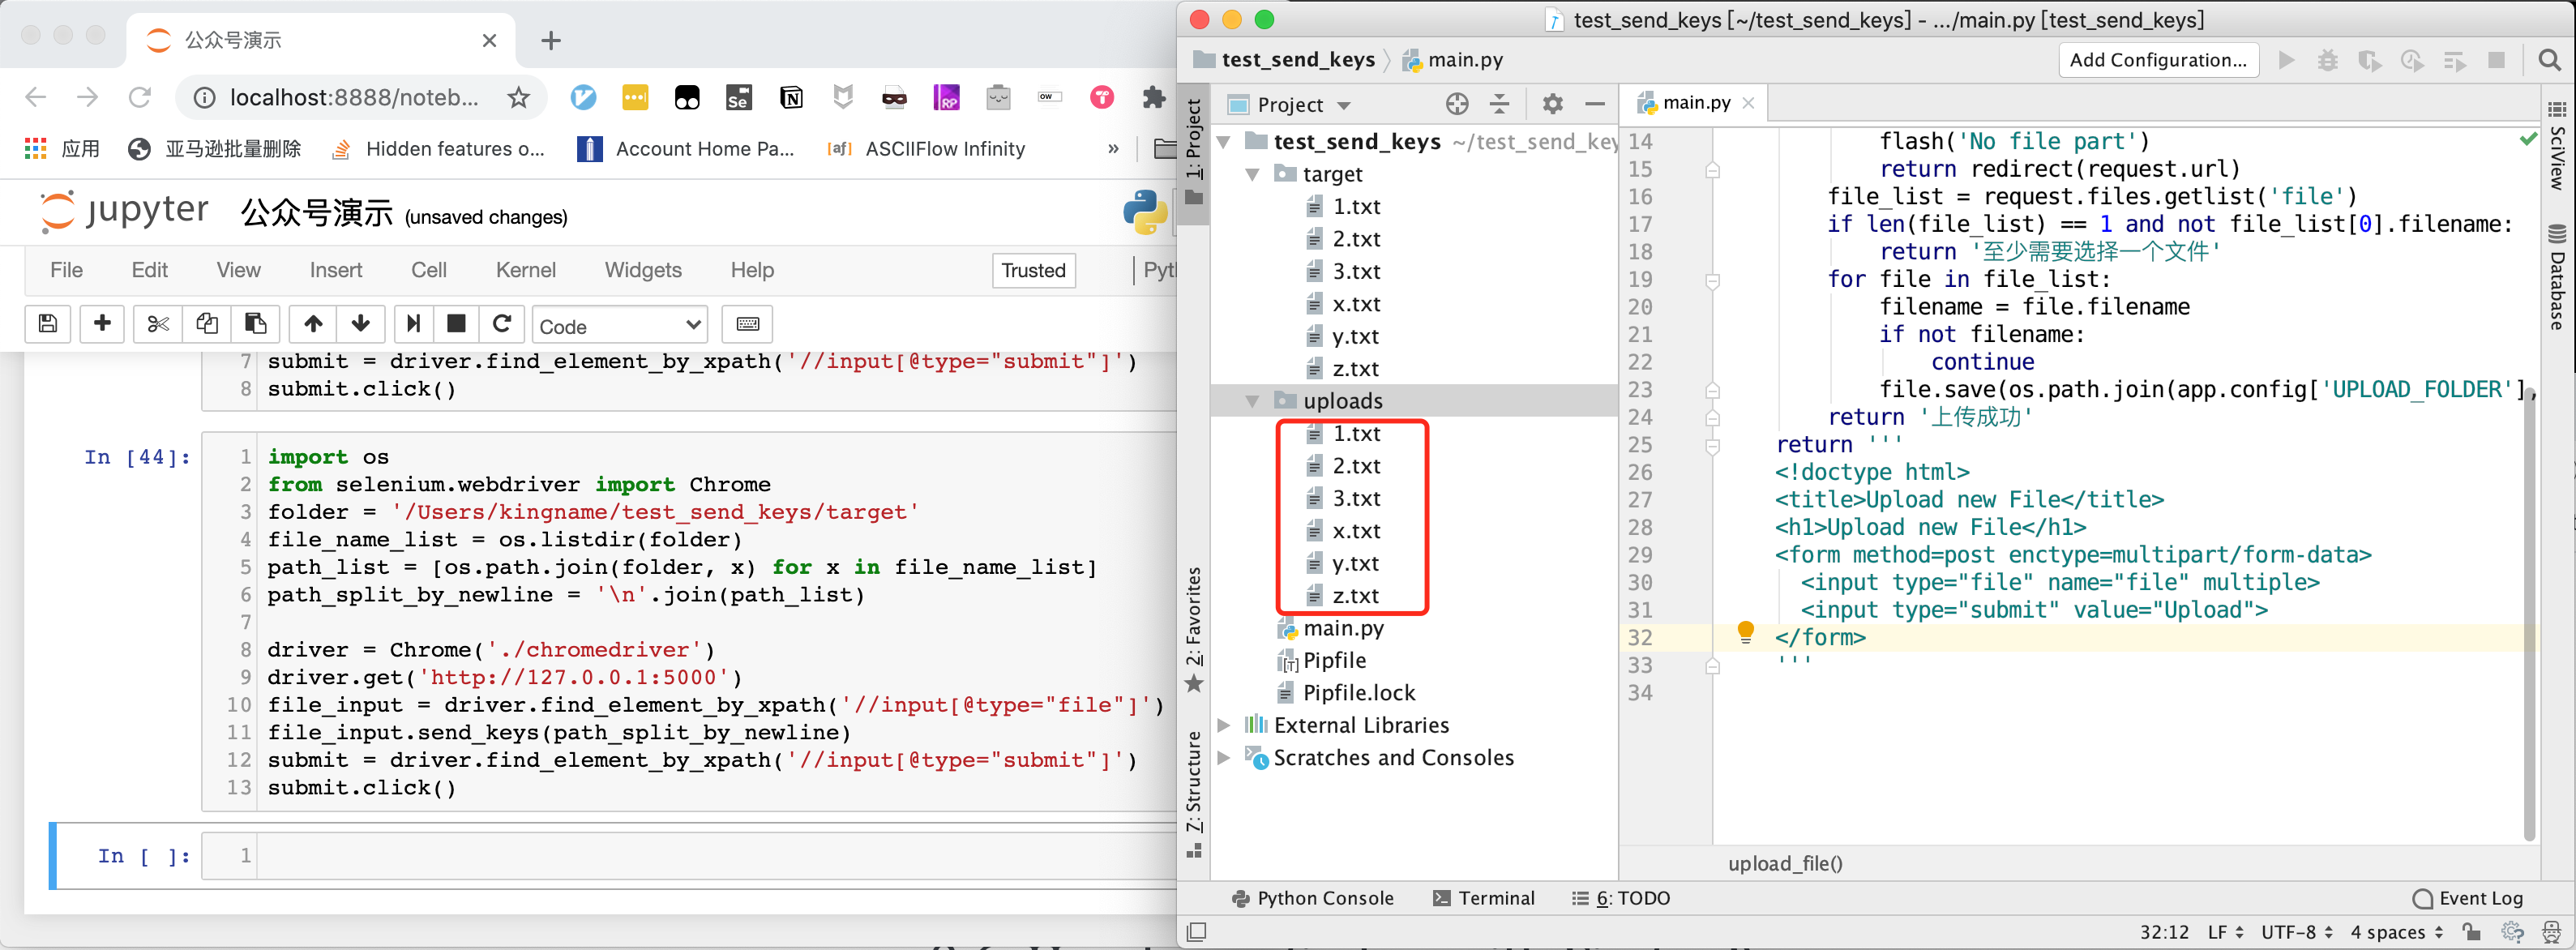The height and width of the screenshot is (950, 2576).
Task: Interrupt the kernel with stop icon
Action: pos(456,324)
